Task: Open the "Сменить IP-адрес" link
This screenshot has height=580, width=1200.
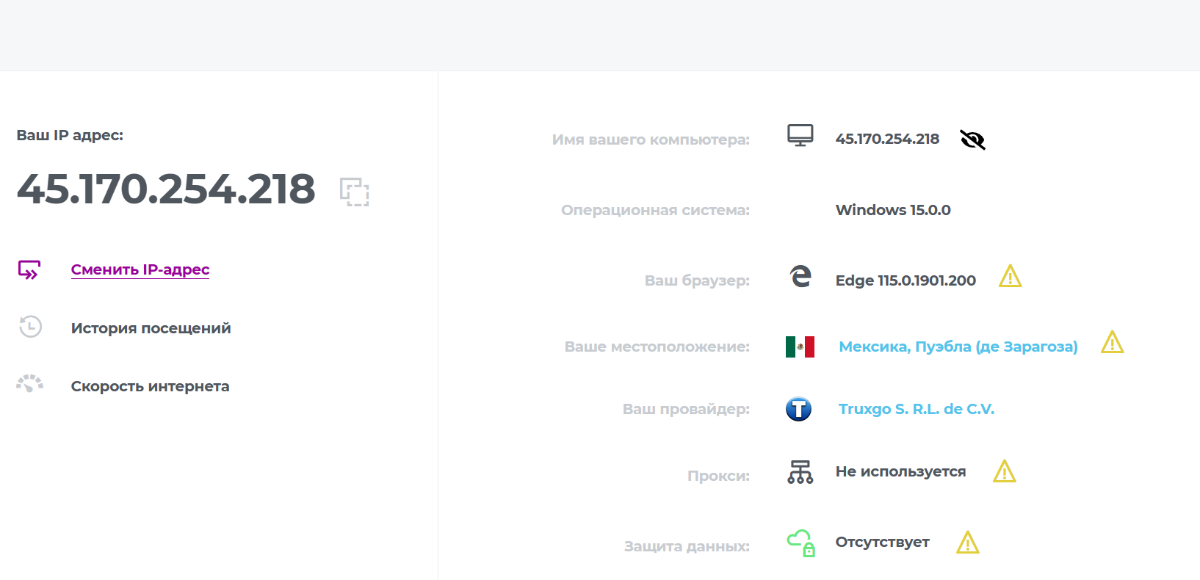Action: (x=140, y=270)
